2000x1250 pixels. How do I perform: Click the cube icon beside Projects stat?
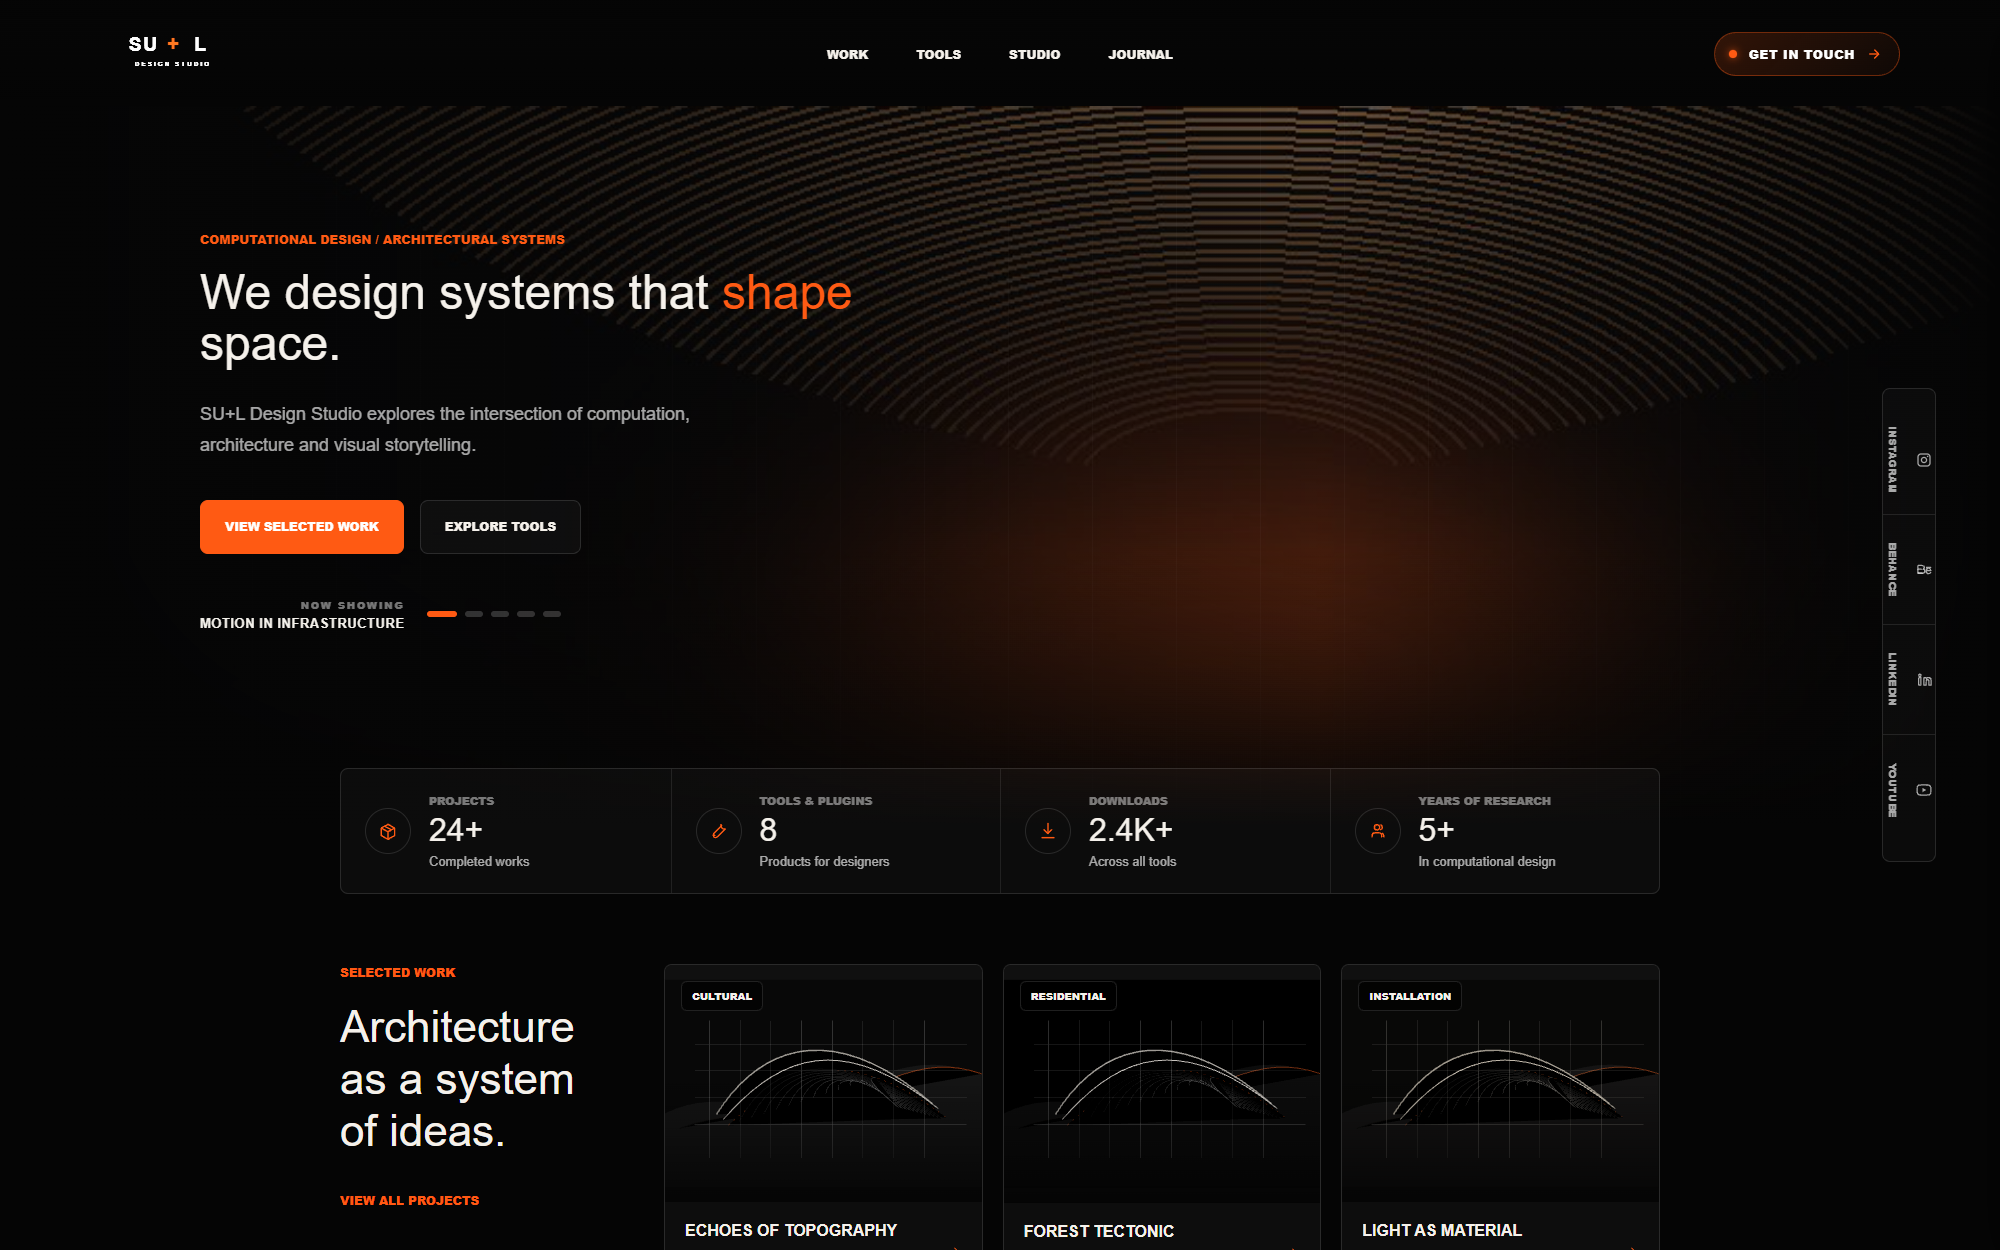[x=388, y=831]
